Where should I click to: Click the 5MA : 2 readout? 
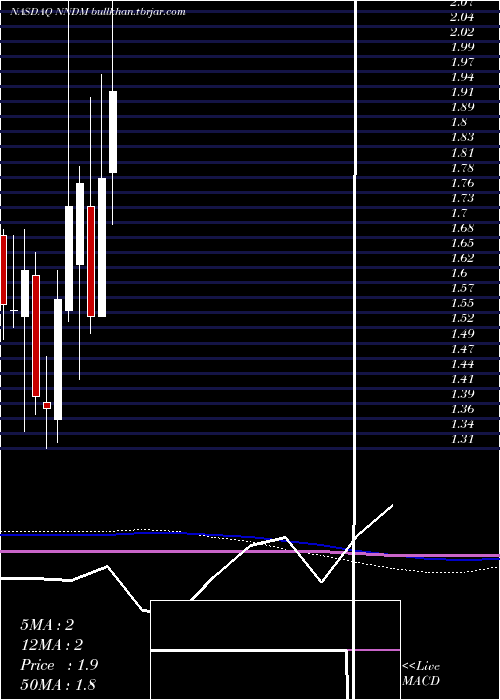click(47, 625)
